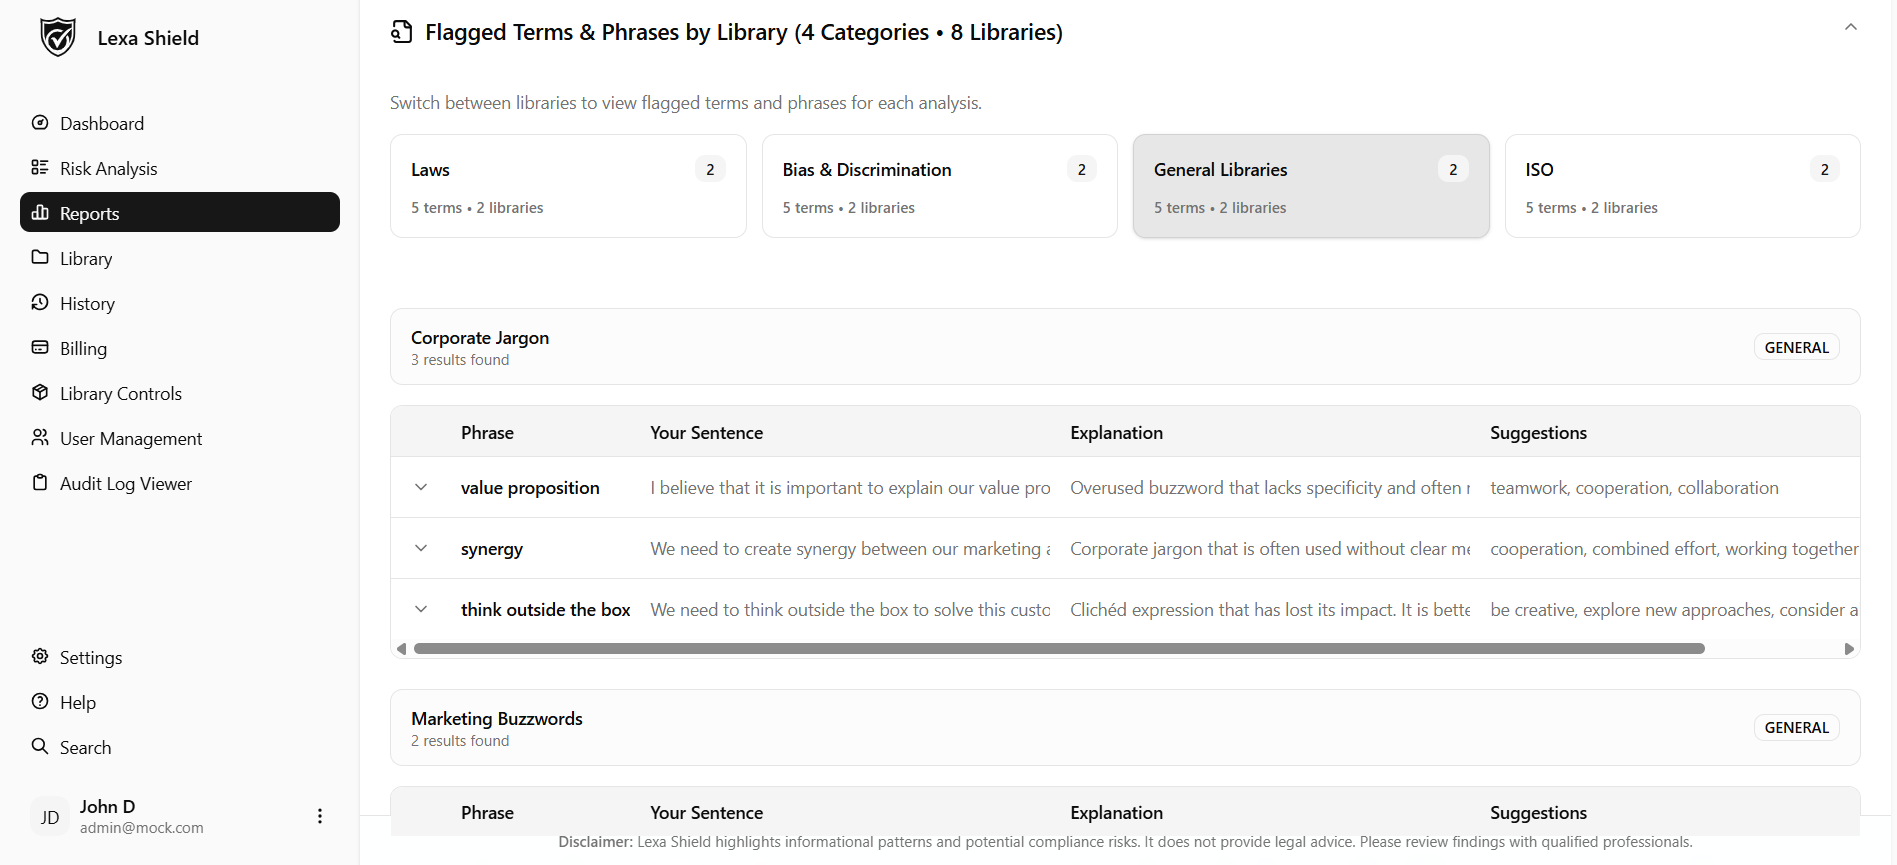Click the Risk Analysis list icon

[x=40, y=168]
